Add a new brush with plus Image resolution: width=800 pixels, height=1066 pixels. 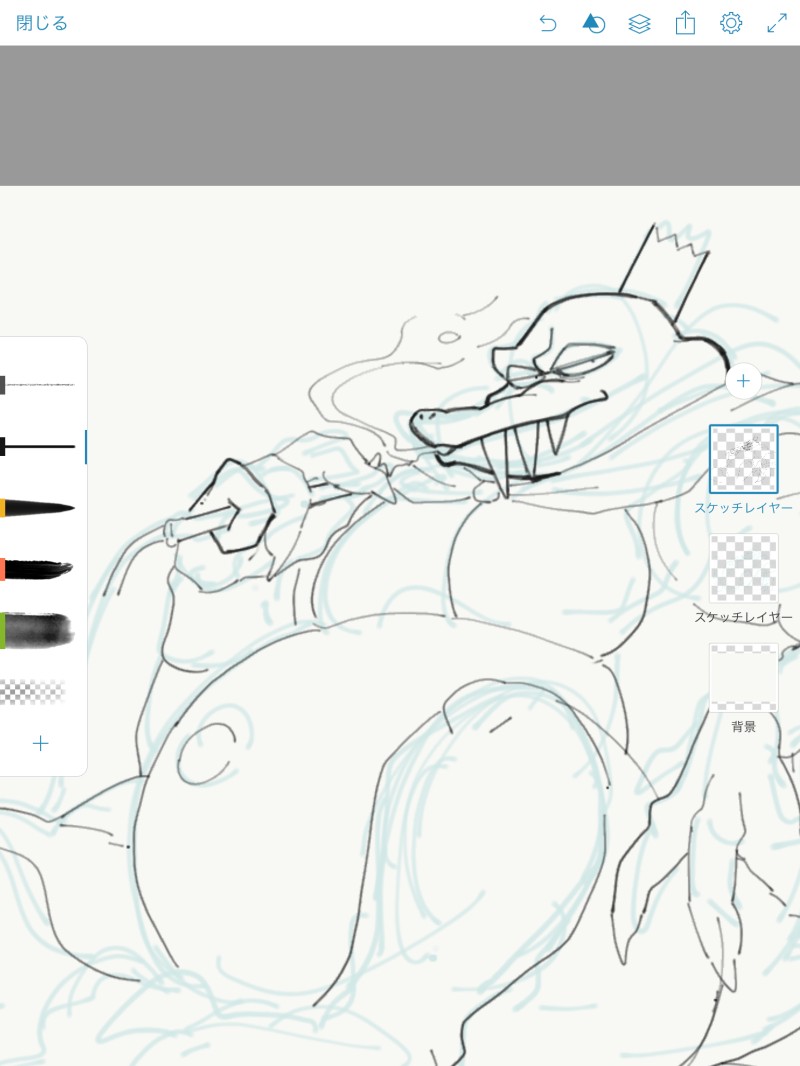(x=41, y=743)
